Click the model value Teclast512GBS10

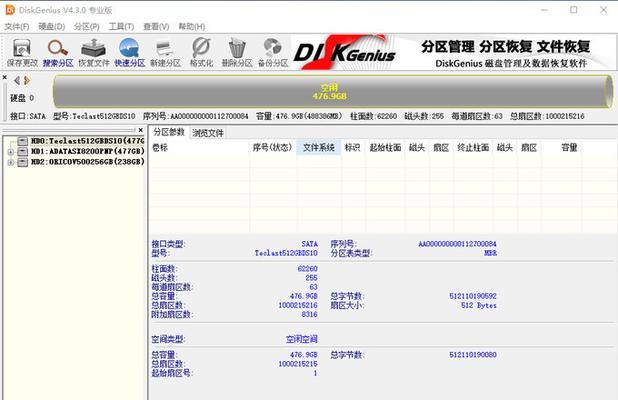pos(286,253)
